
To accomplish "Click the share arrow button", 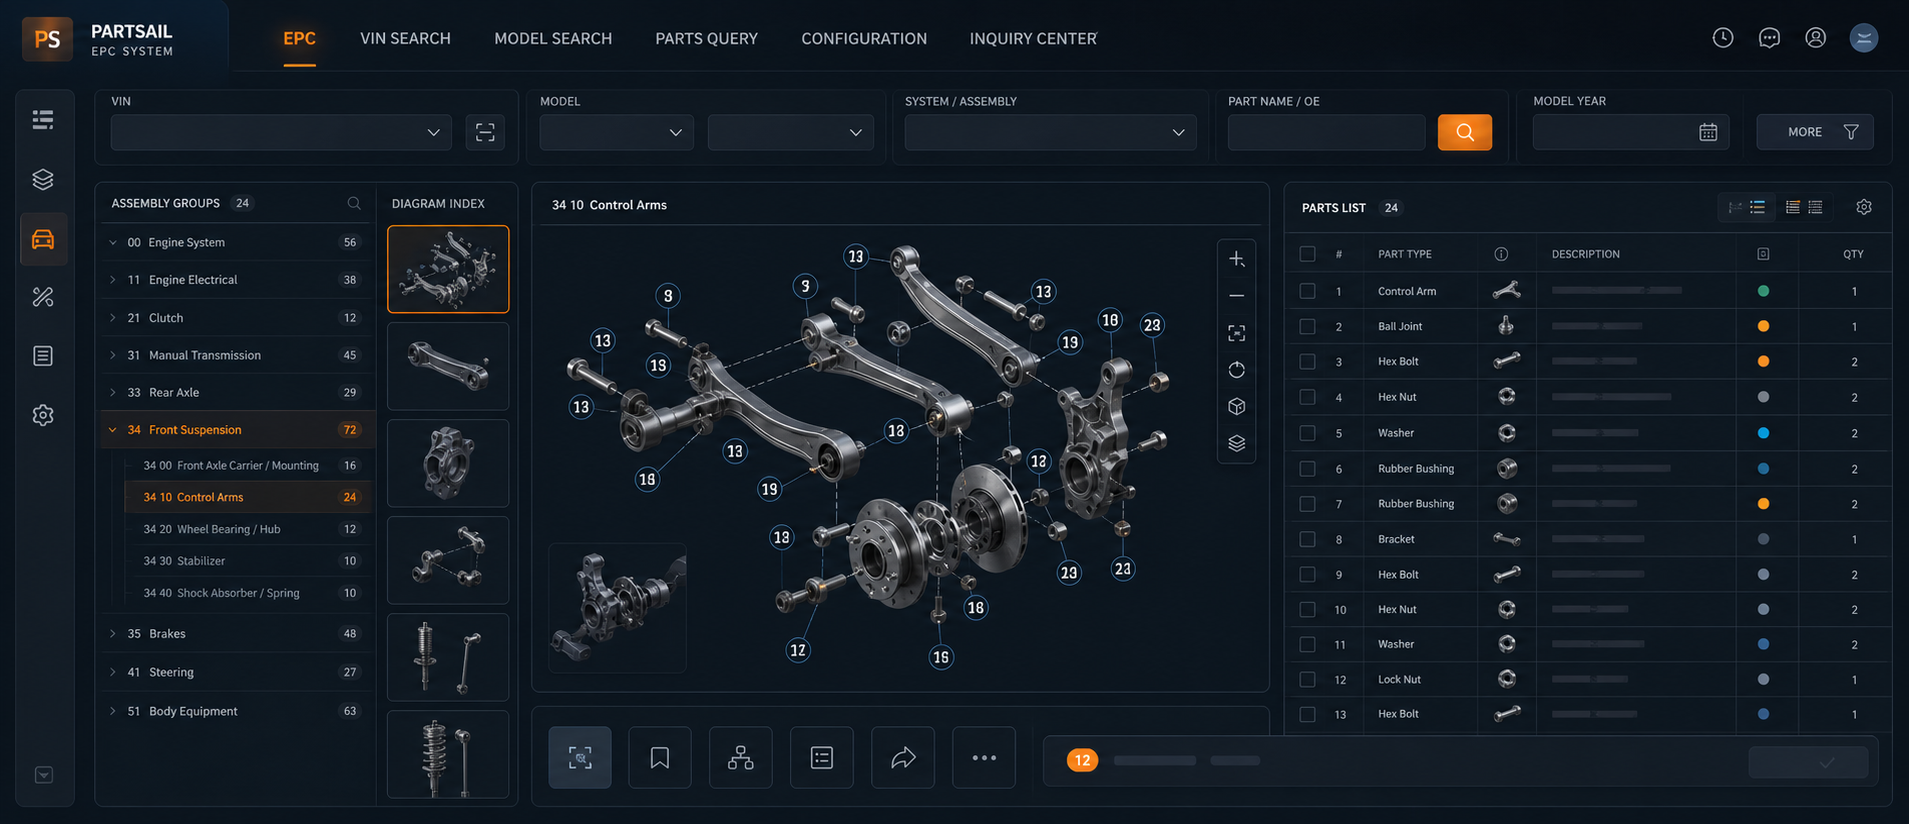I will (x=903, y=758).
